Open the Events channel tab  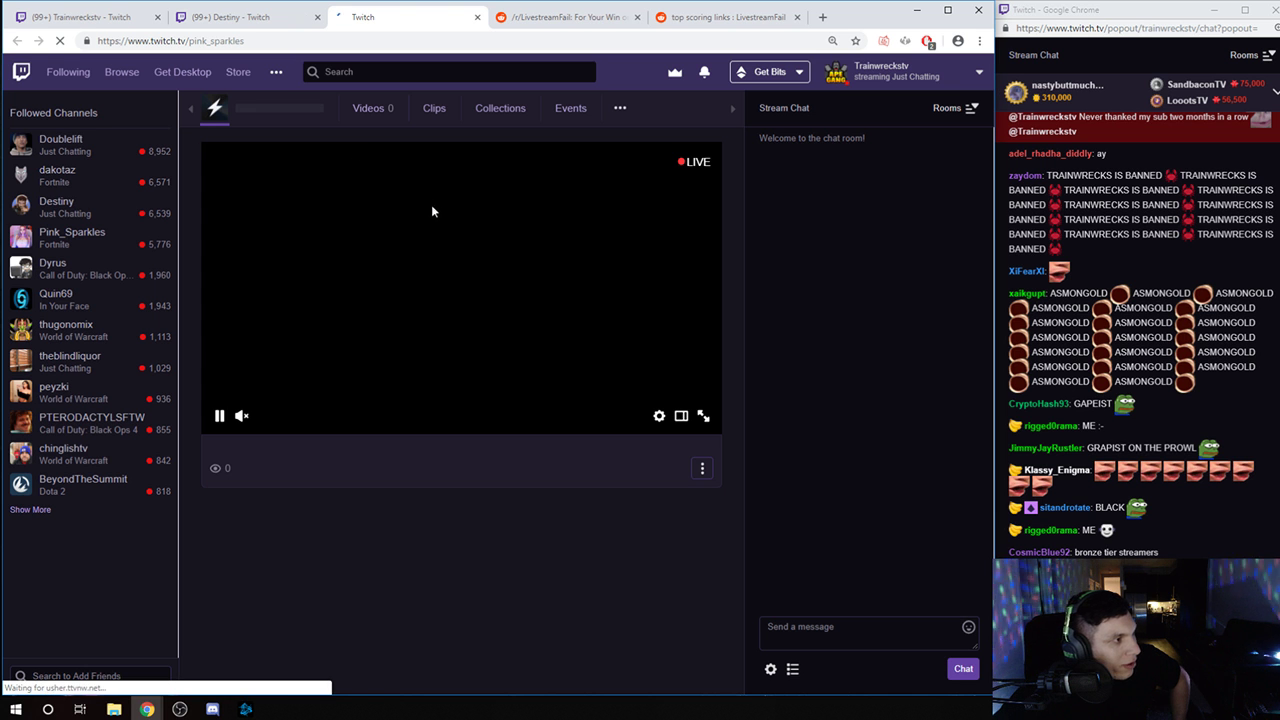click(x=571, y=108)
